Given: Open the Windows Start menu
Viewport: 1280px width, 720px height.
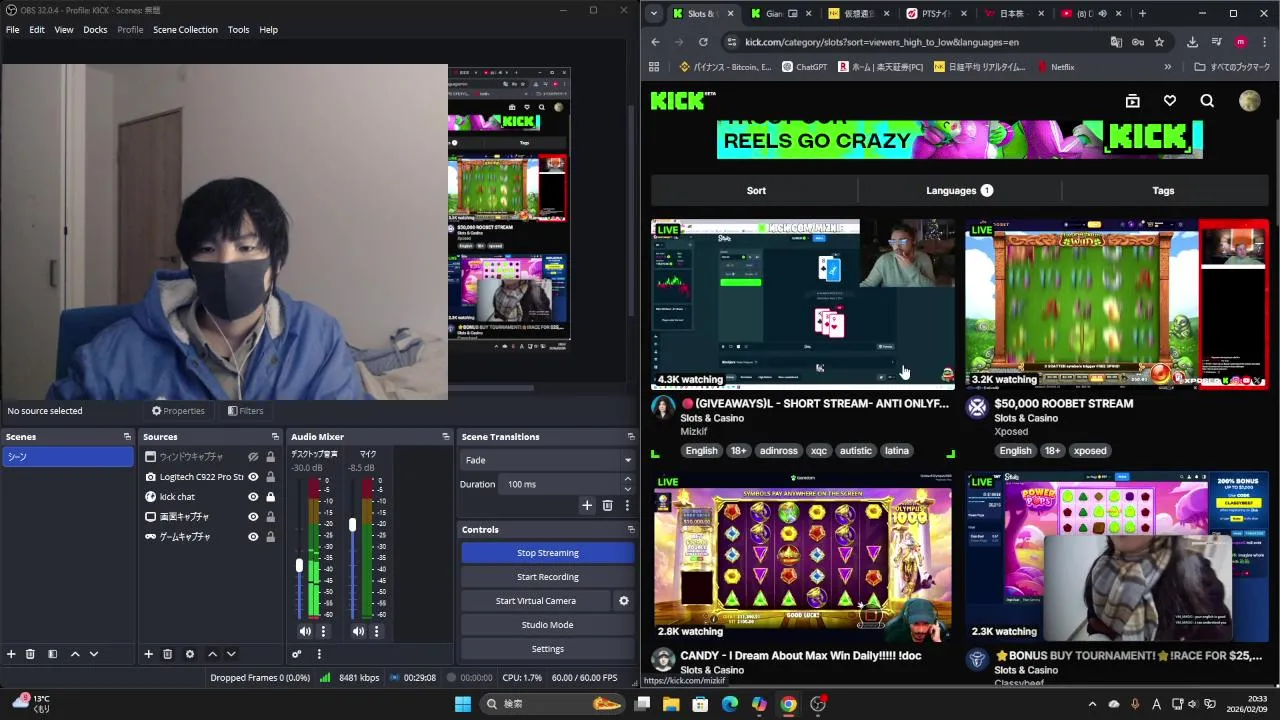Looking at the screenshot, I should (x=463, y=704).
